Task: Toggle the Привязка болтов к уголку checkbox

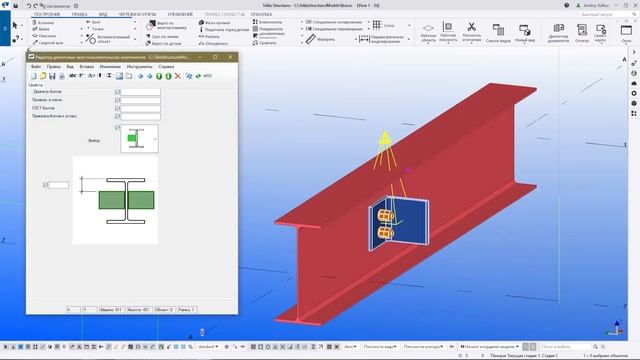Action: pos(118,116)
